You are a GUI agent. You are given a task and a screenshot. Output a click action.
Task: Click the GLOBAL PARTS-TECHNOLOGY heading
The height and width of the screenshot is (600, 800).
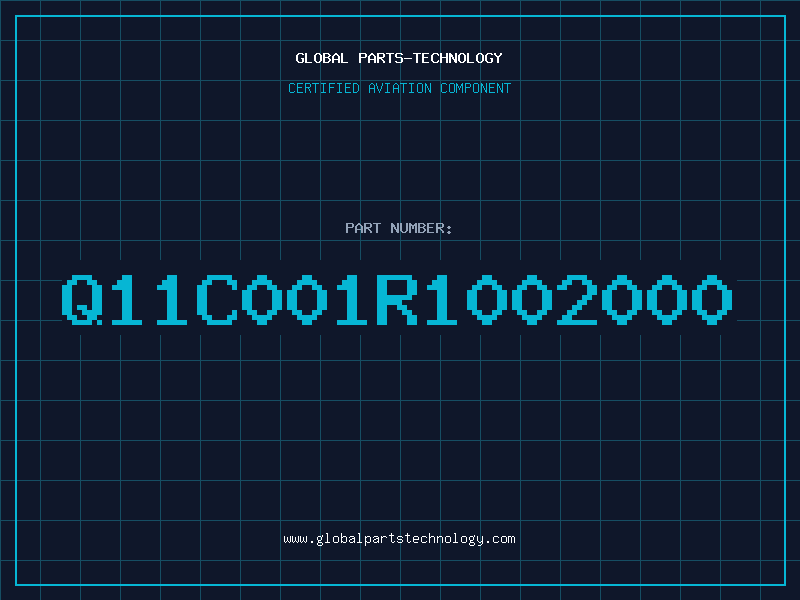click(x=399, y=58)
